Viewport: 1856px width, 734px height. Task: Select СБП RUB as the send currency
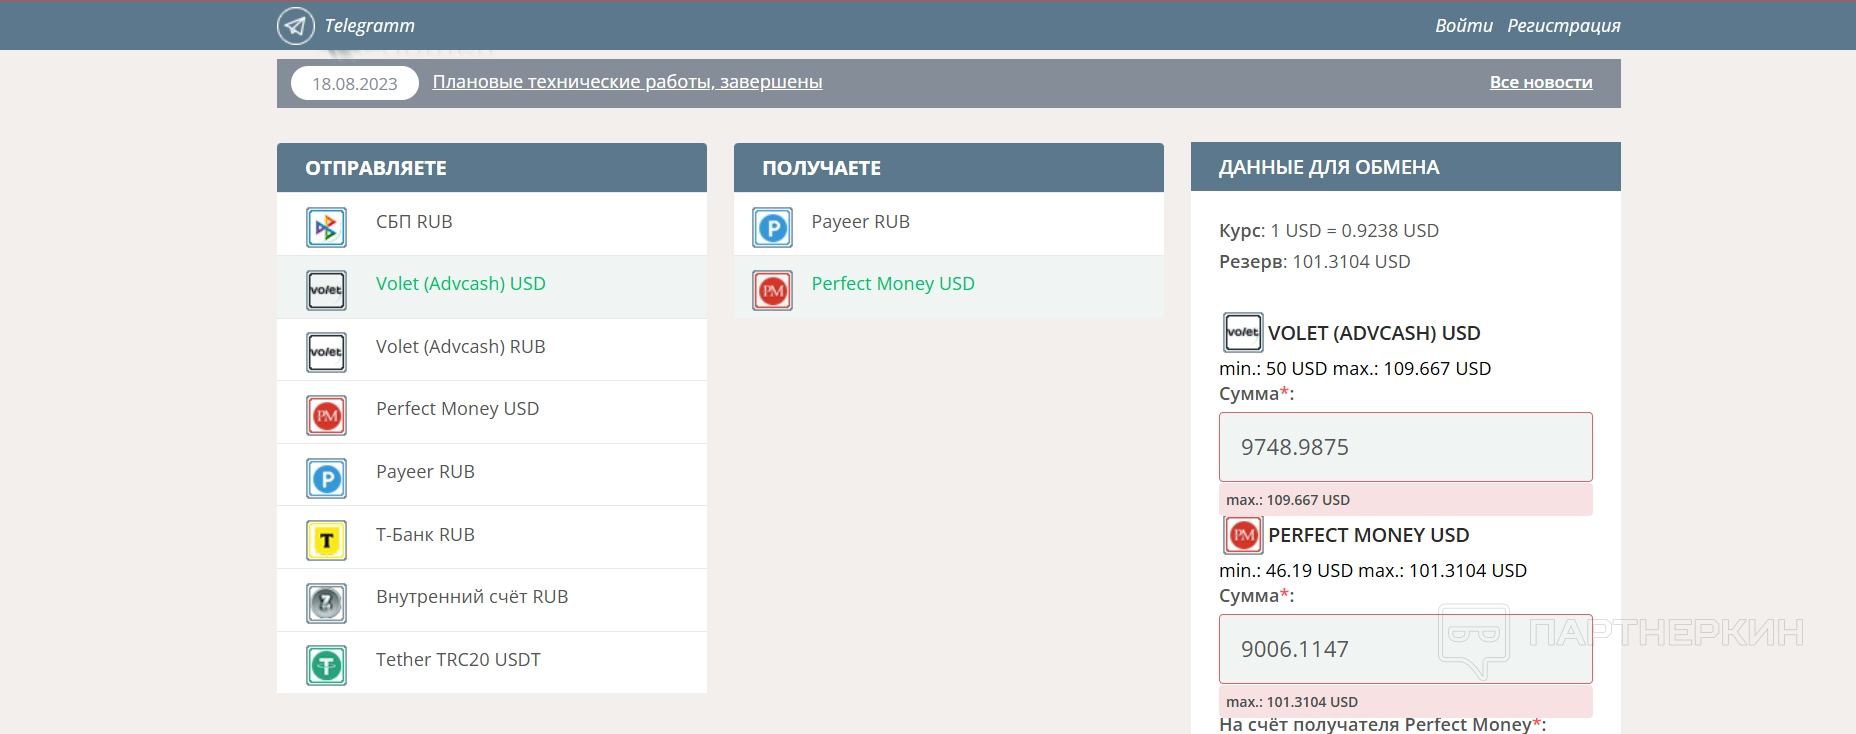[x=492, y=224]
